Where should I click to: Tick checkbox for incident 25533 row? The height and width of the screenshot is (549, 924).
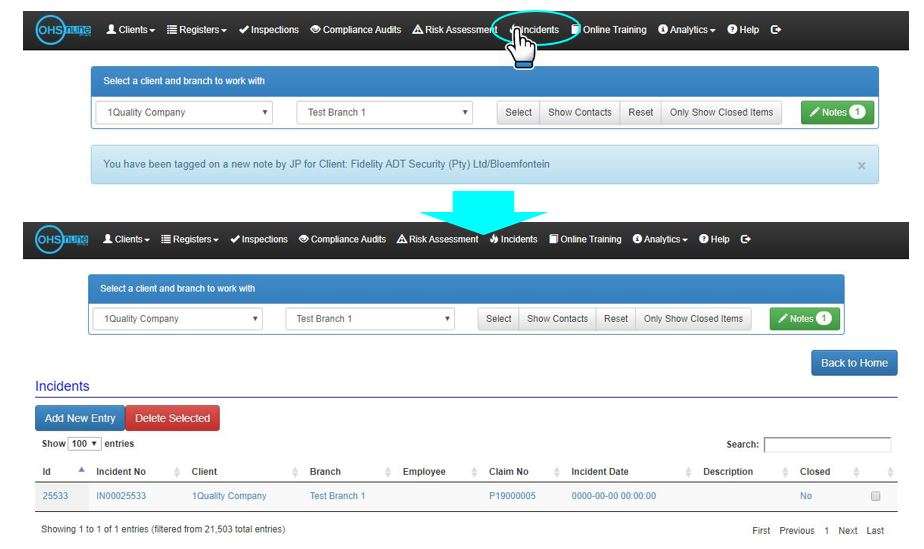click(876, 496)
